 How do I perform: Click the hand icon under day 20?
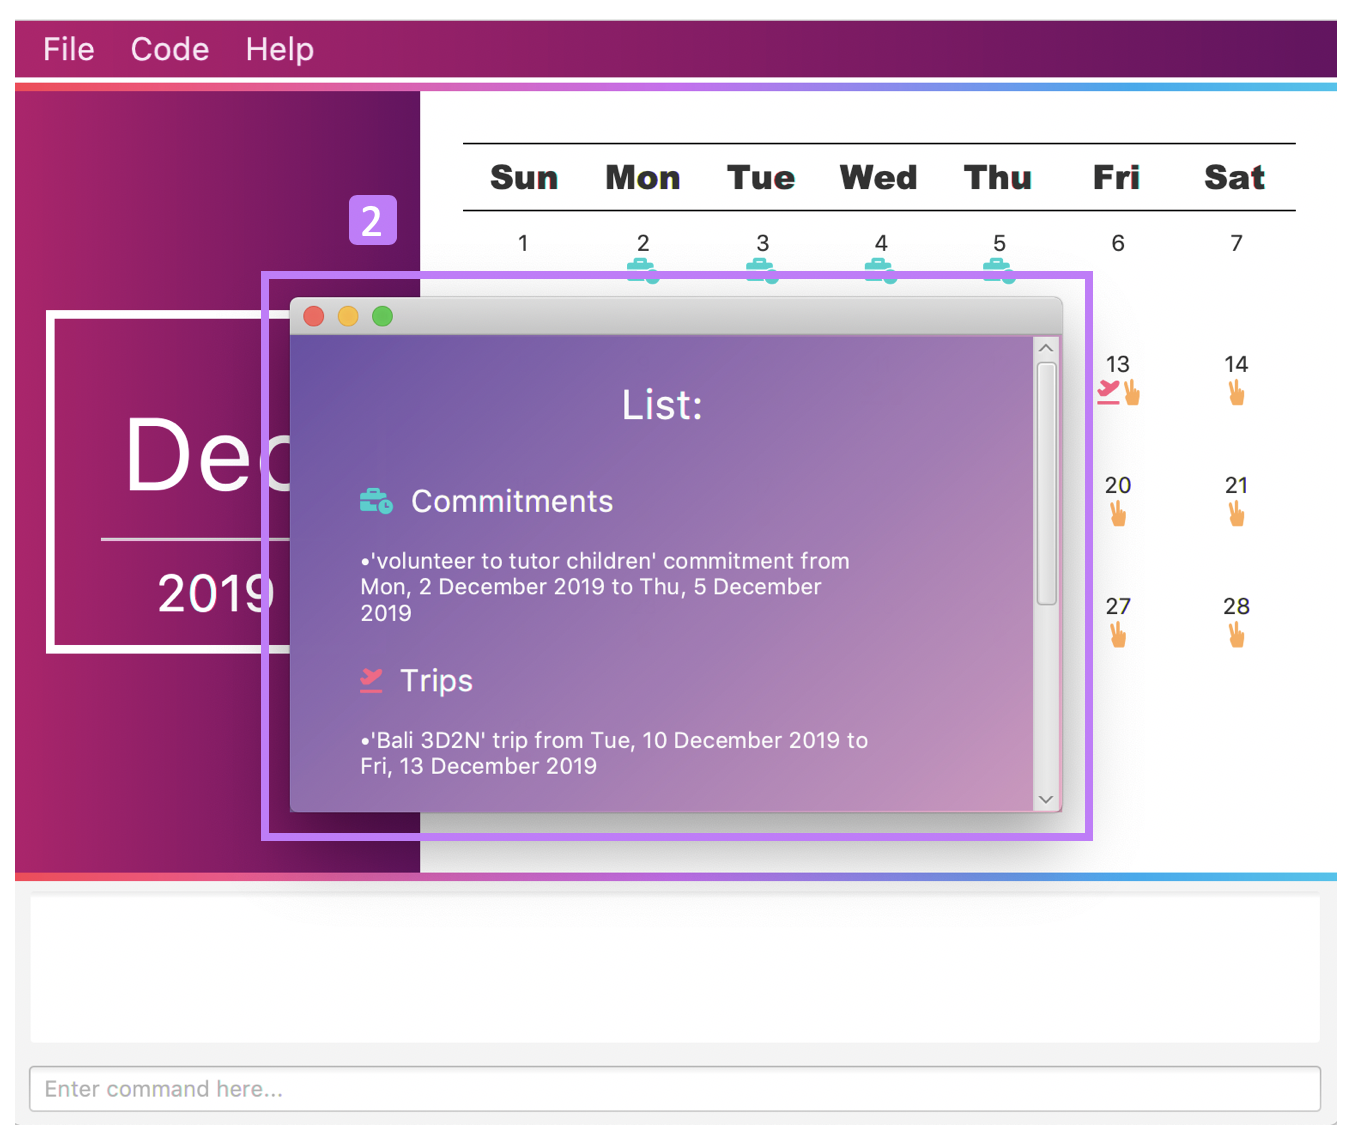click(x=1118, y=514)
